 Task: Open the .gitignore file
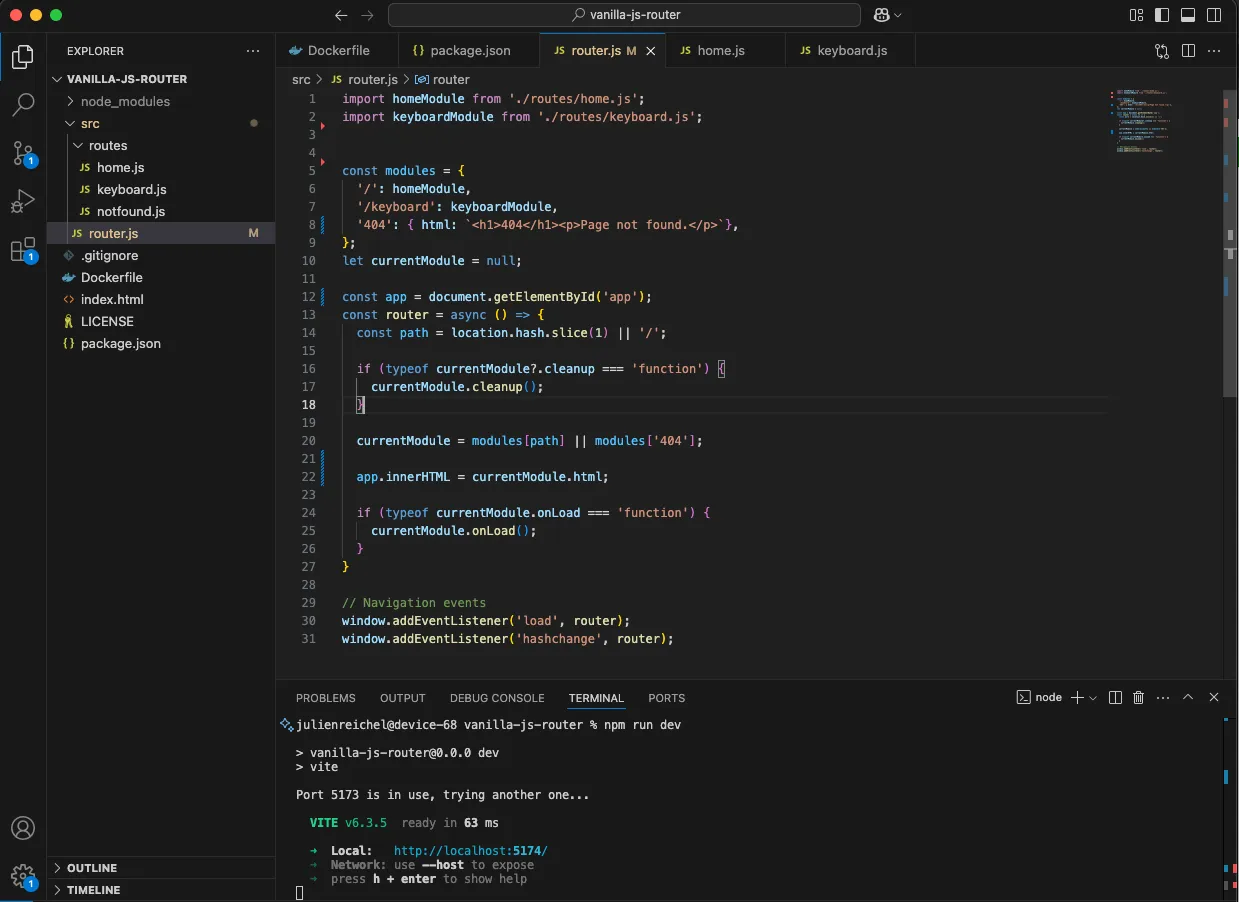pyautogui.click(x=161, y=255)
